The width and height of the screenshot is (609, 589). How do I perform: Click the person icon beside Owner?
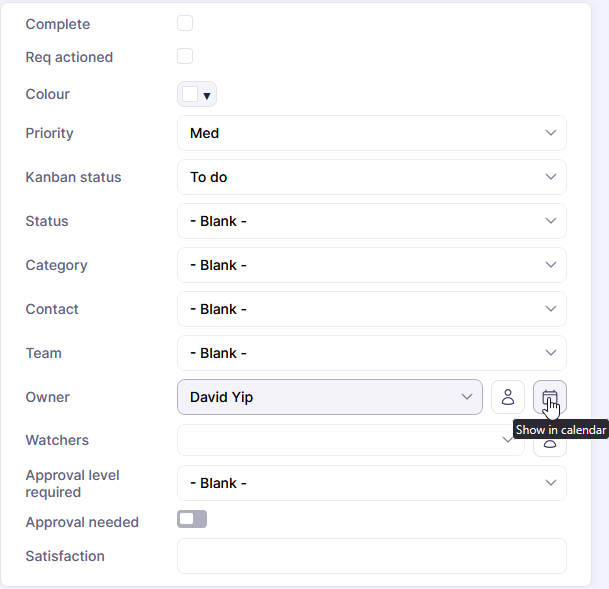tap(508, 397)
